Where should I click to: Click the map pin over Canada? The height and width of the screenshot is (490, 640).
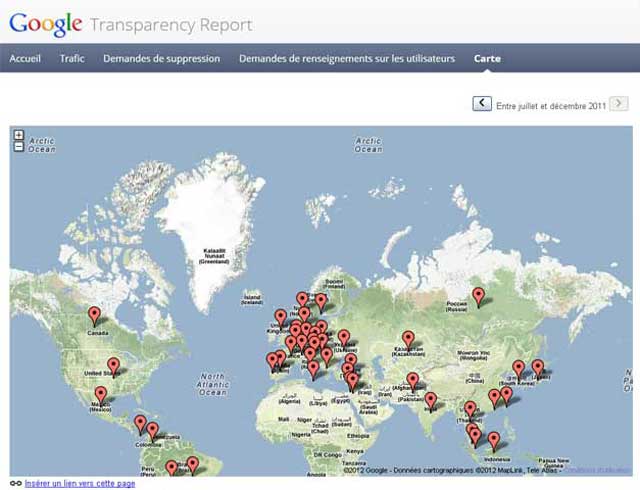[94, 316]
